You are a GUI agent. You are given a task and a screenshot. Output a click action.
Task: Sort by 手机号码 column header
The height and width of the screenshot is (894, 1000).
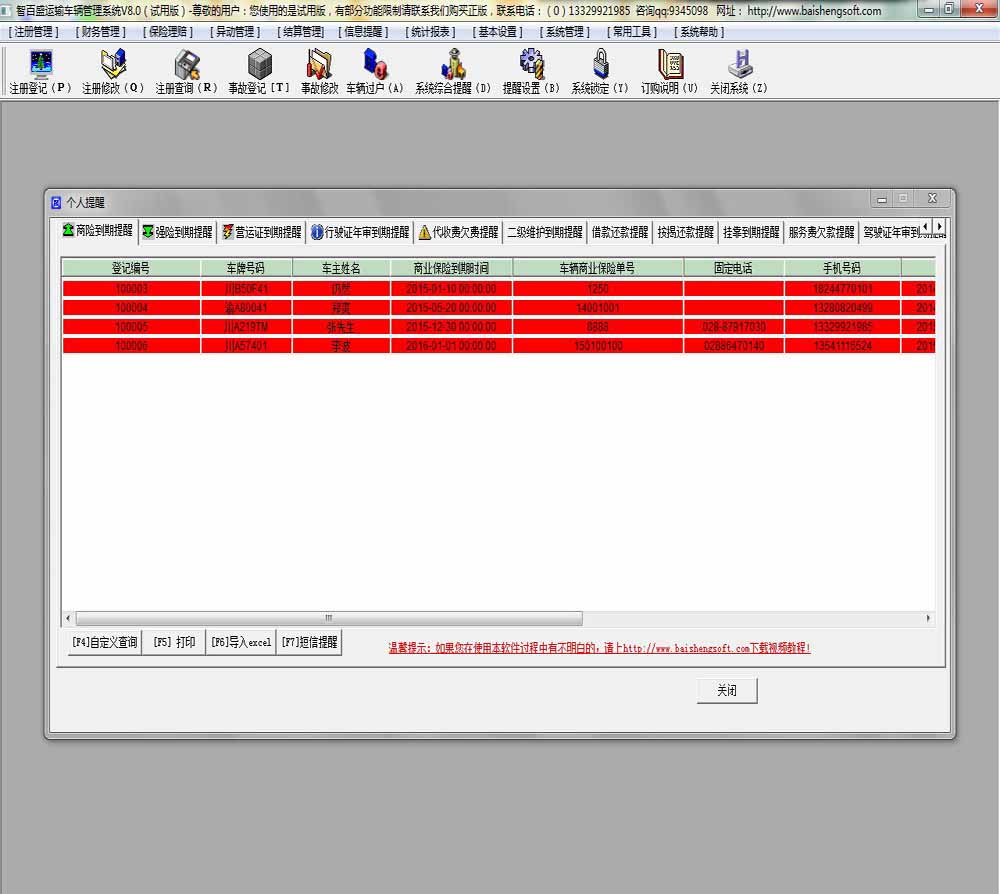pos(842,268)
